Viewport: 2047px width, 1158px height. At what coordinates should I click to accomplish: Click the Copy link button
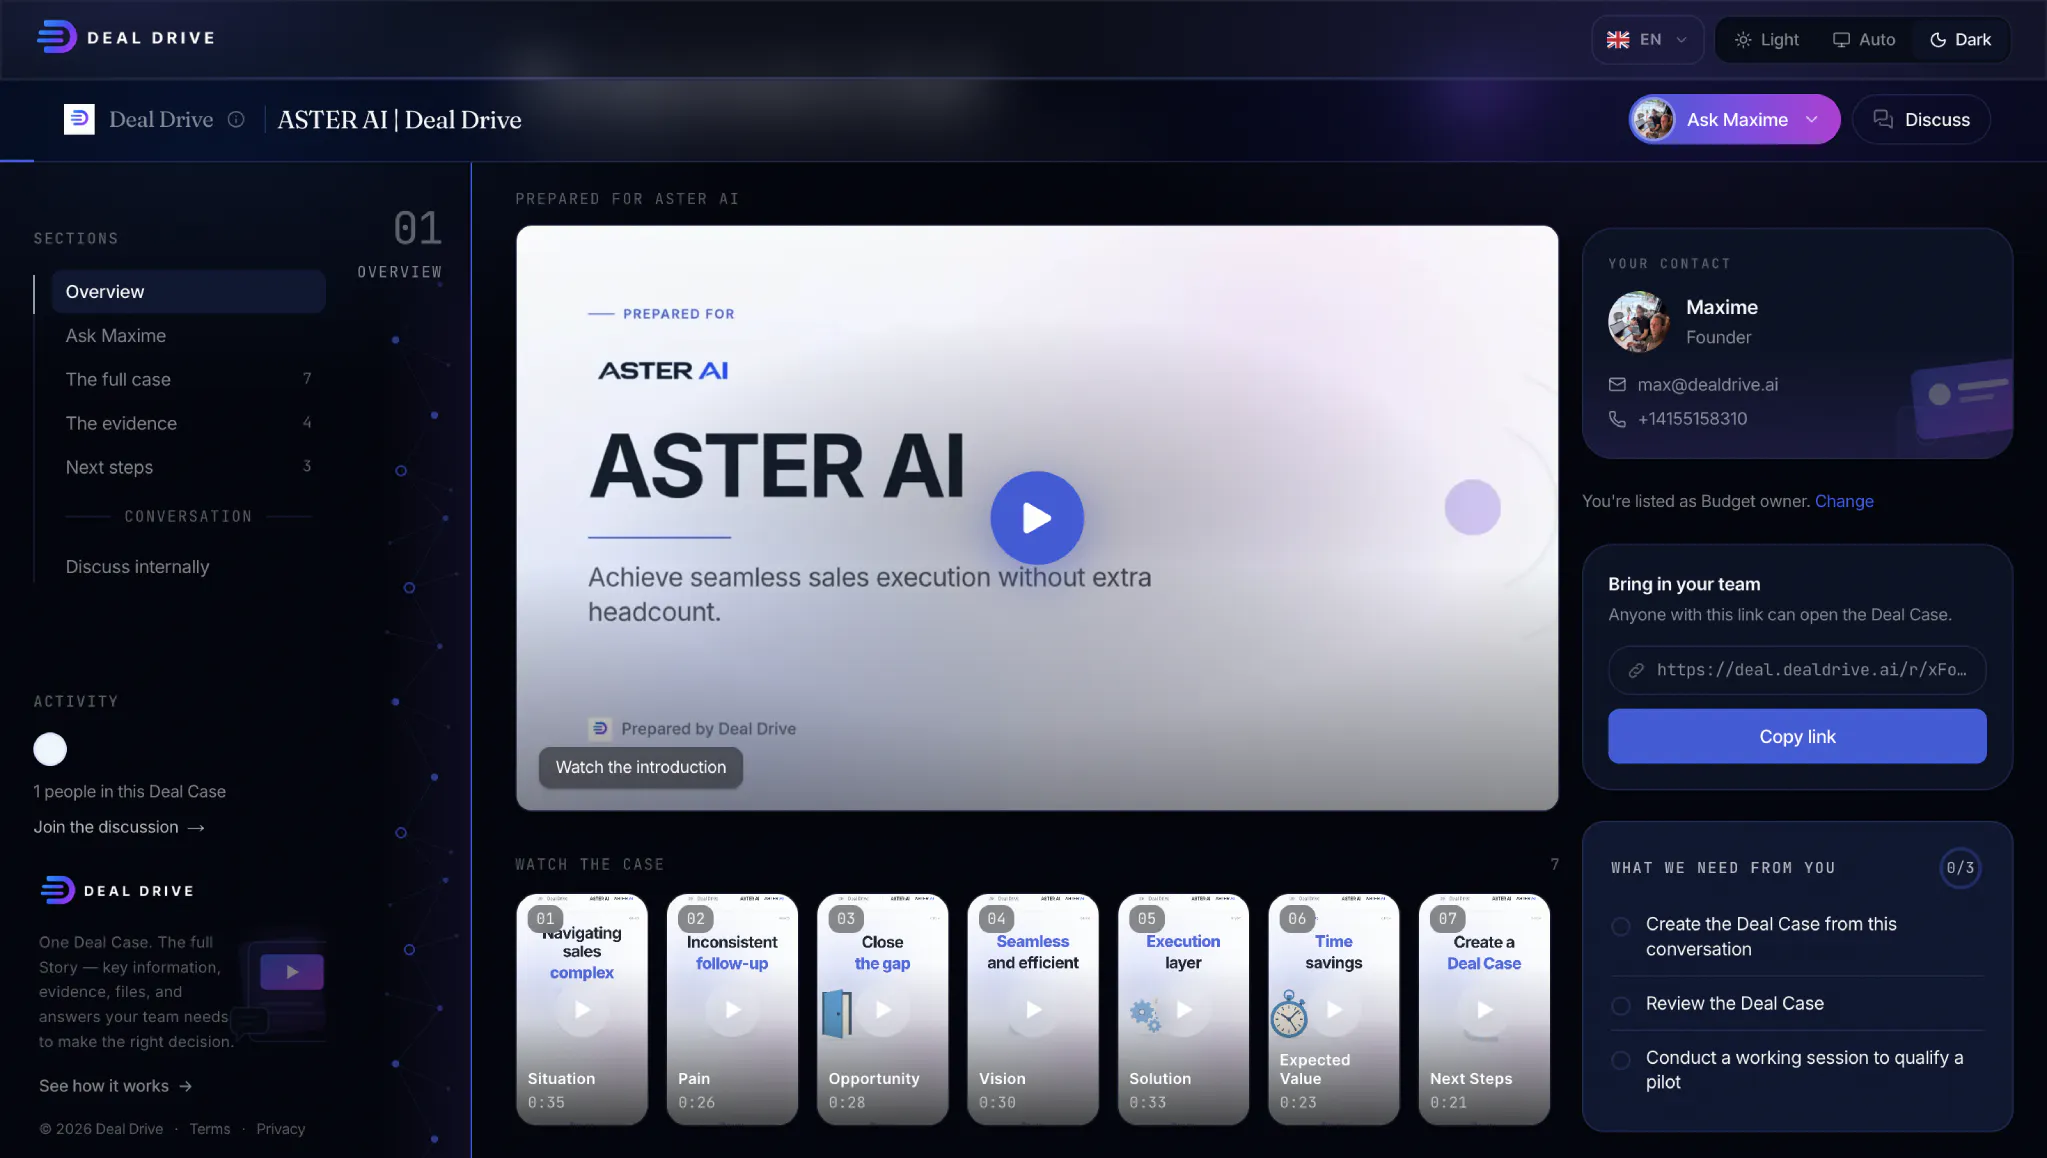point(1797,736)
